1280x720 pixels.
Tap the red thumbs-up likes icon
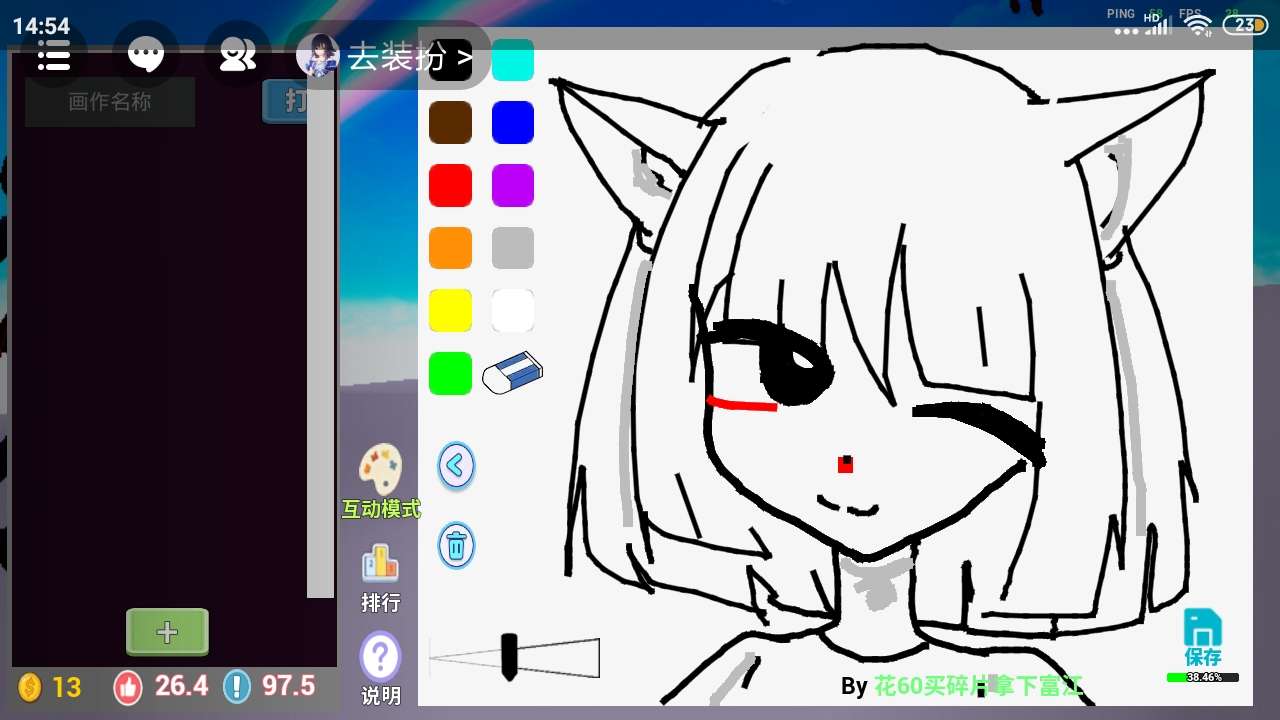pos(128,687)
